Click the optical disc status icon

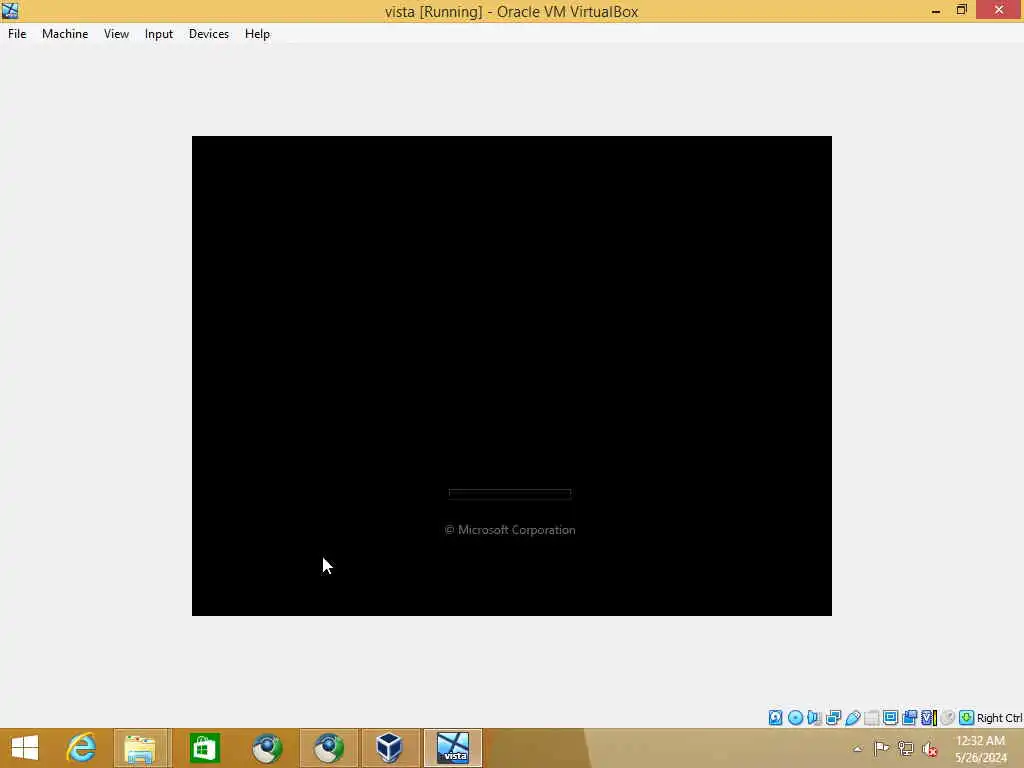coord(795,718)
